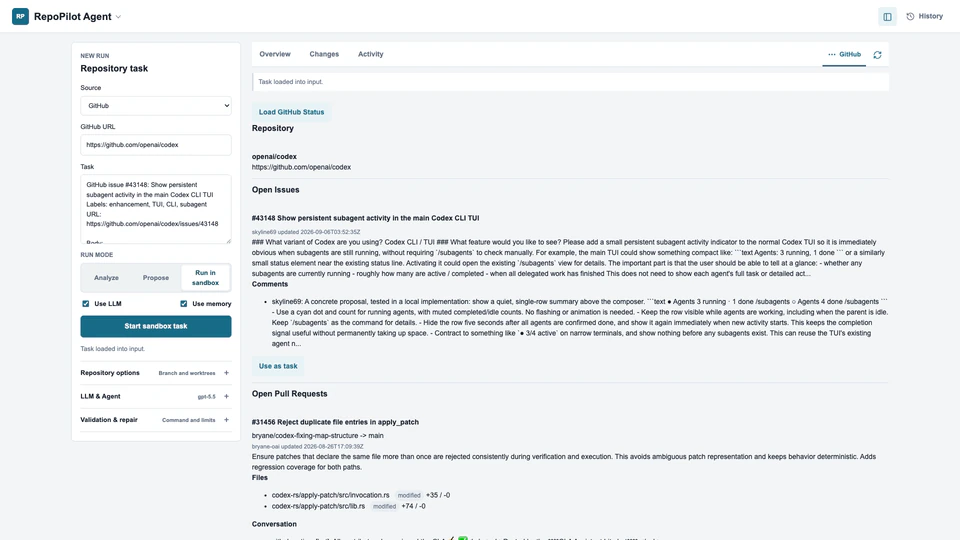The height and width of the screenshot is (540, 960).
Task: Switch to the Changes tab
Action: [324, 54]
